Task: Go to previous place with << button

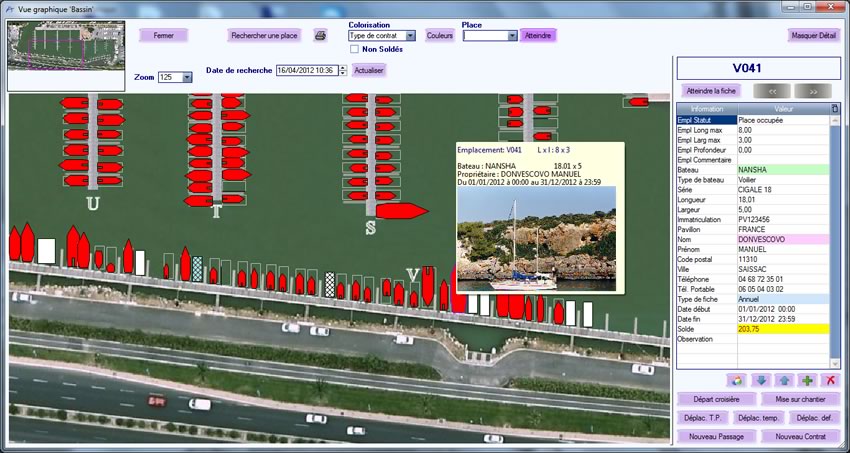Action: pos(771,91)
